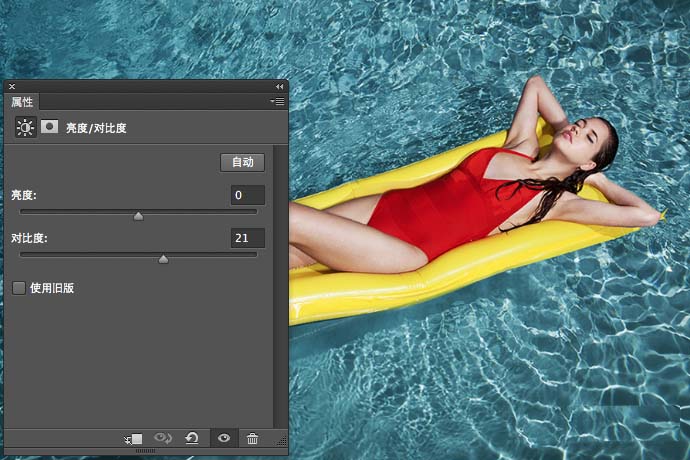Open the Properties panel flyout menu

[278, 102]
